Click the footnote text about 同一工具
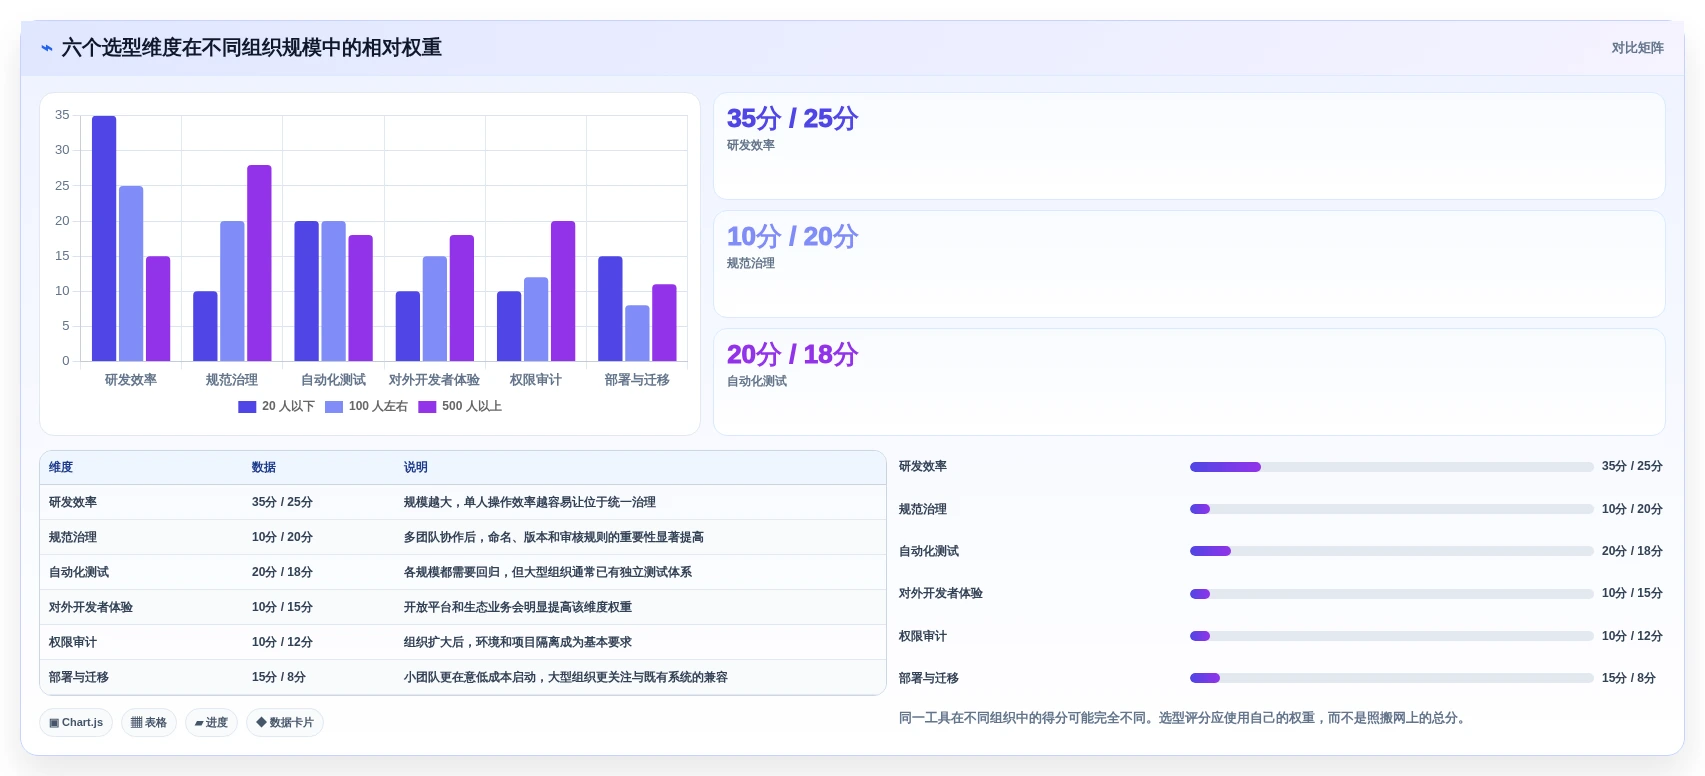Viewport: 1705px width, 776px height. [1185, 718]
